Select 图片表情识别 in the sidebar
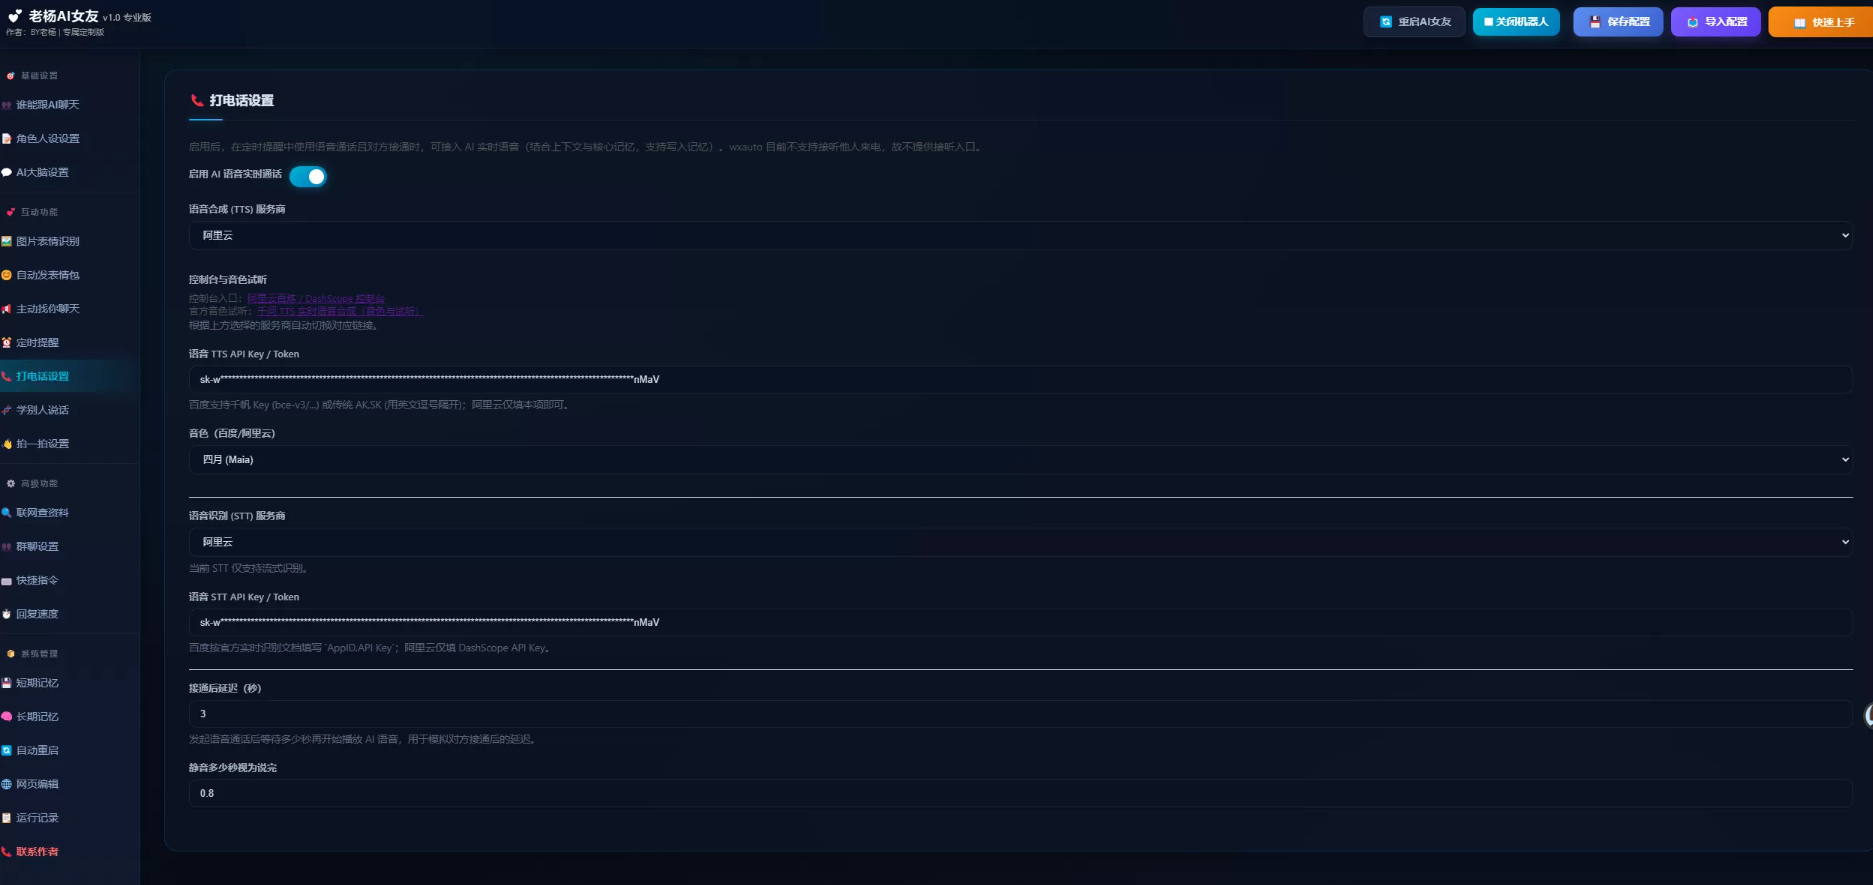 click(47, 242)
